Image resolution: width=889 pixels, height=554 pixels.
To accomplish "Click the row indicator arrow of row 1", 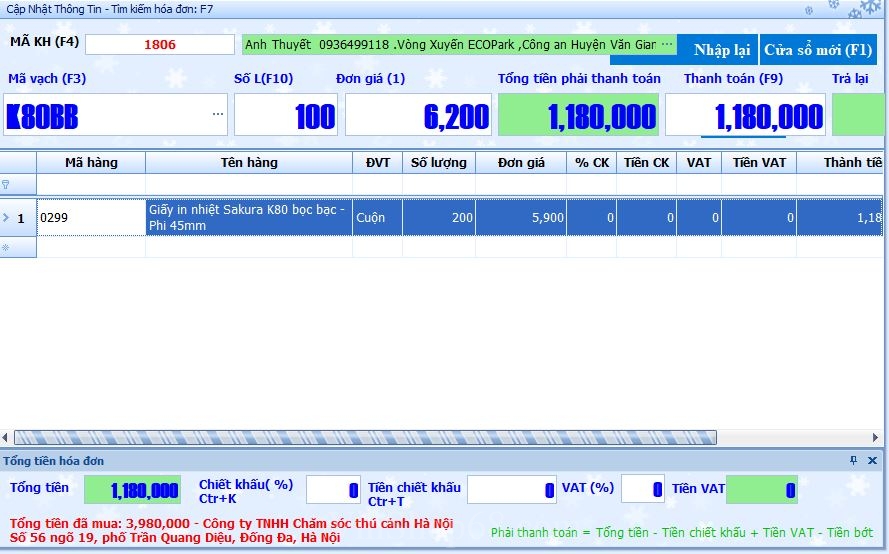I will pyautogui.click(x=6, y=217).
